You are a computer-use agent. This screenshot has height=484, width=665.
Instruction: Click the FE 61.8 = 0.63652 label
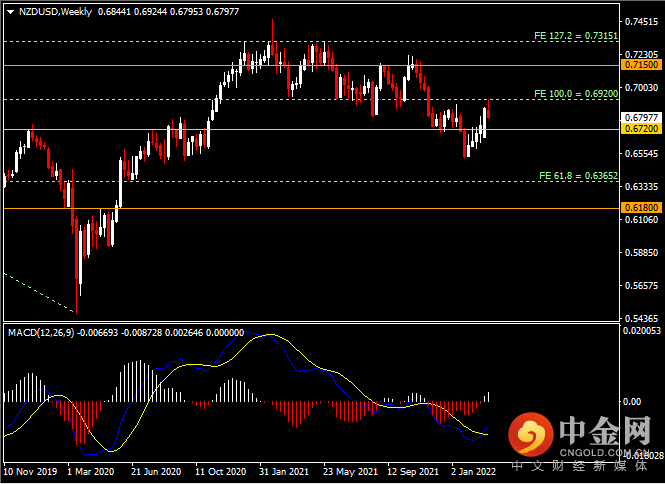click(x=578, y=176)
